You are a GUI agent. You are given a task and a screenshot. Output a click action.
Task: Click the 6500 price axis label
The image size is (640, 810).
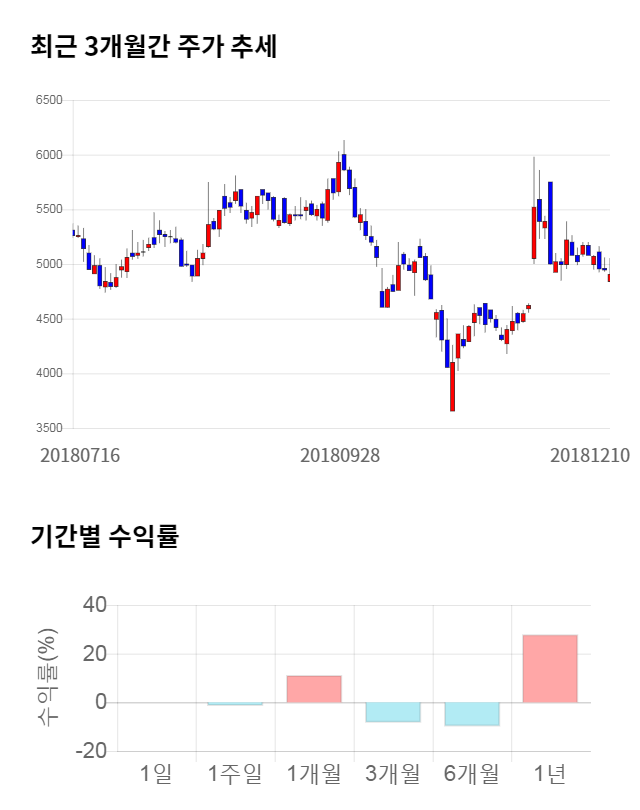[x=48, y=101]
